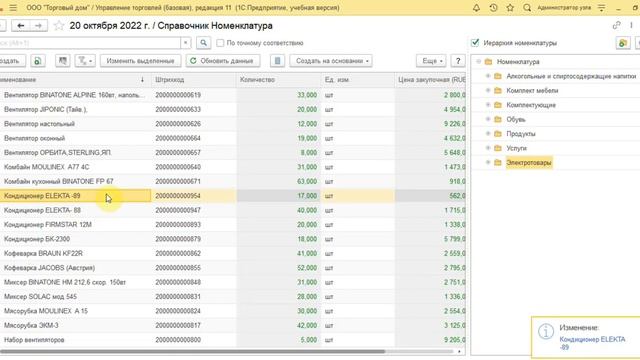Expand Электротовары folder
Viewport: 640px width, 360px height.
[x=488, y=162]
